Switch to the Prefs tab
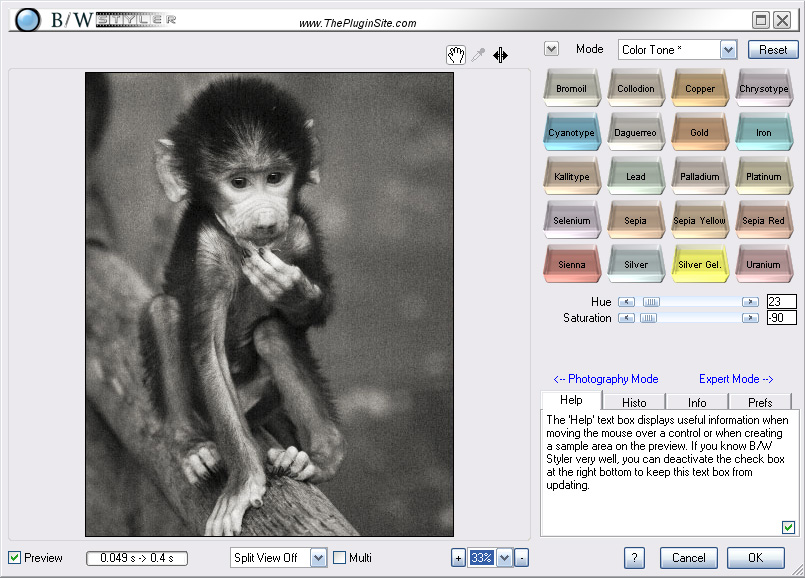This screenshot has height=578, width=805. (760, 402)
